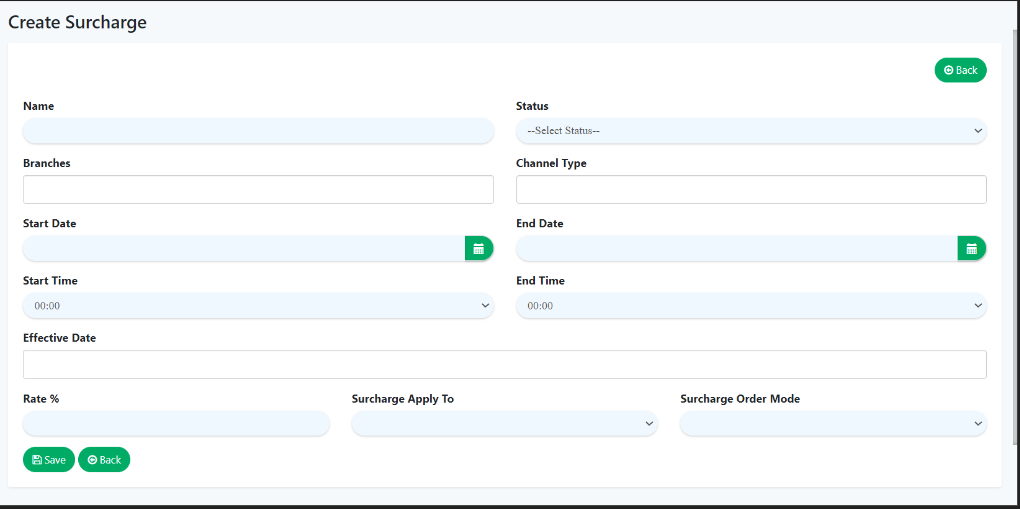Viewport: 1020px width, 509px height.
Task: Click the Rate % input field
Action: (x=176, y=424)
